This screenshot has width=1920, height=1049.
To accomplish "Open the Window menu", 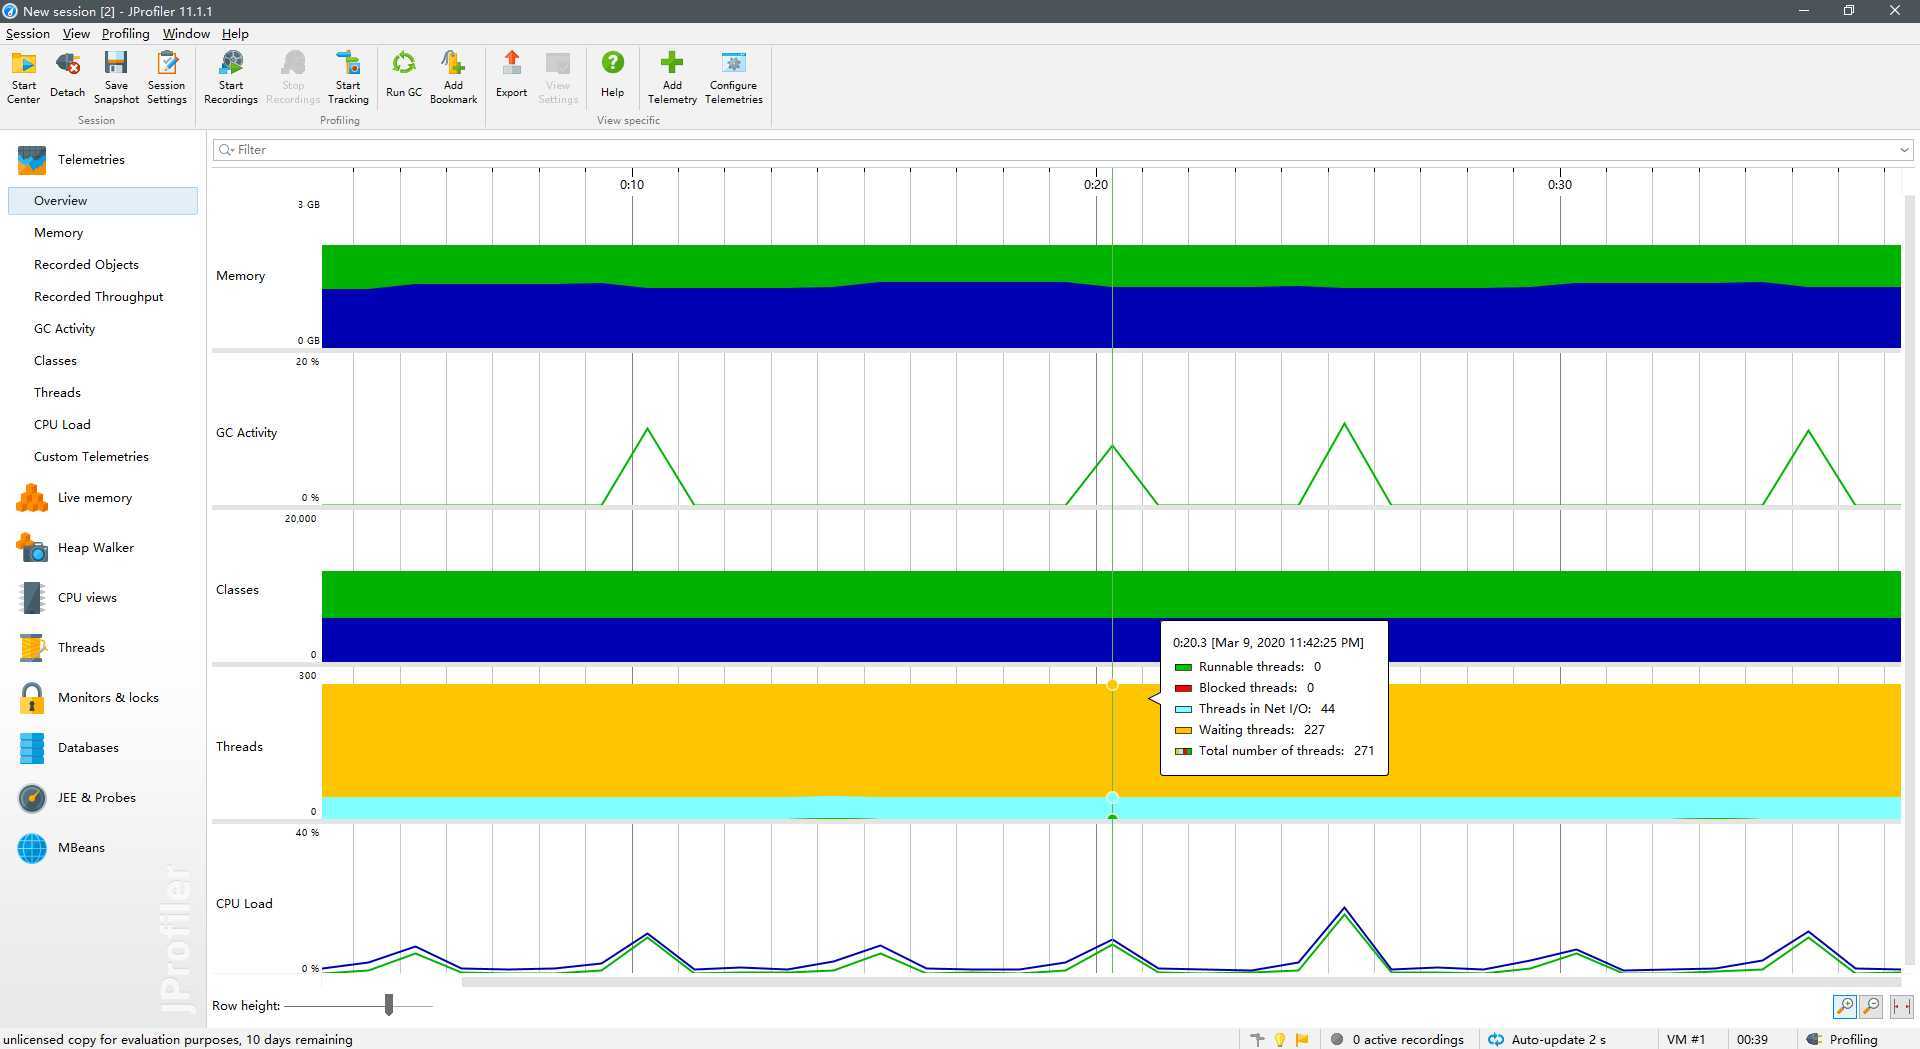I will point(186,33).
